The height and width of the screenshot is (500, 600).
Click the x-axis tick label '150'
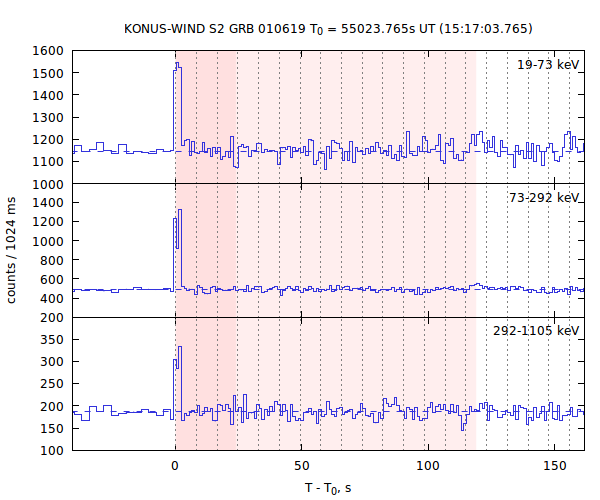pos(554,466)
